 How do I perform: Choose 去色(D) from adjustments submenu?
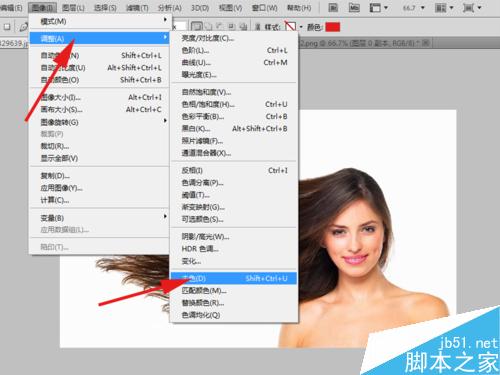click(234, 278)
